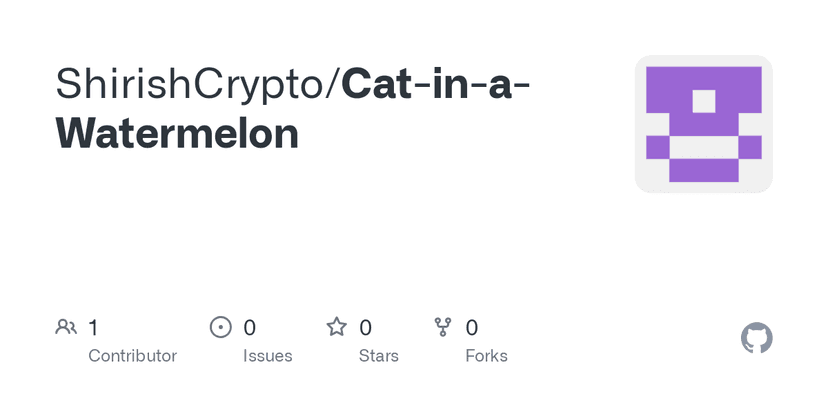The width and height of the screenshot is (828, 414).
Task: Click the zero count above Forks
Action: (472, 327)
